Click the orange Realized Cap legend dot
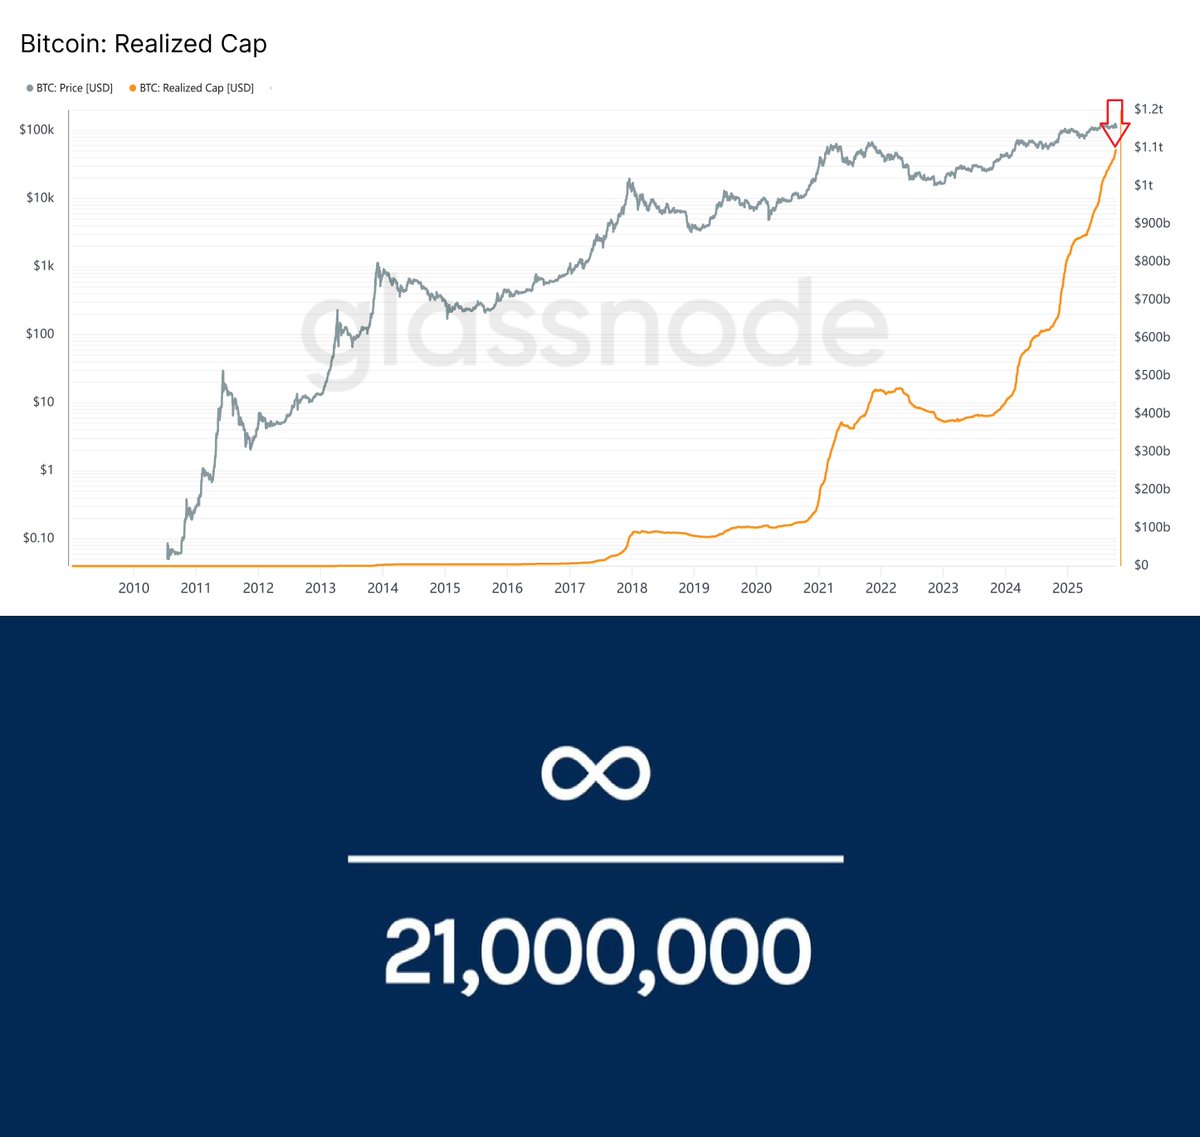 (133, 88)
